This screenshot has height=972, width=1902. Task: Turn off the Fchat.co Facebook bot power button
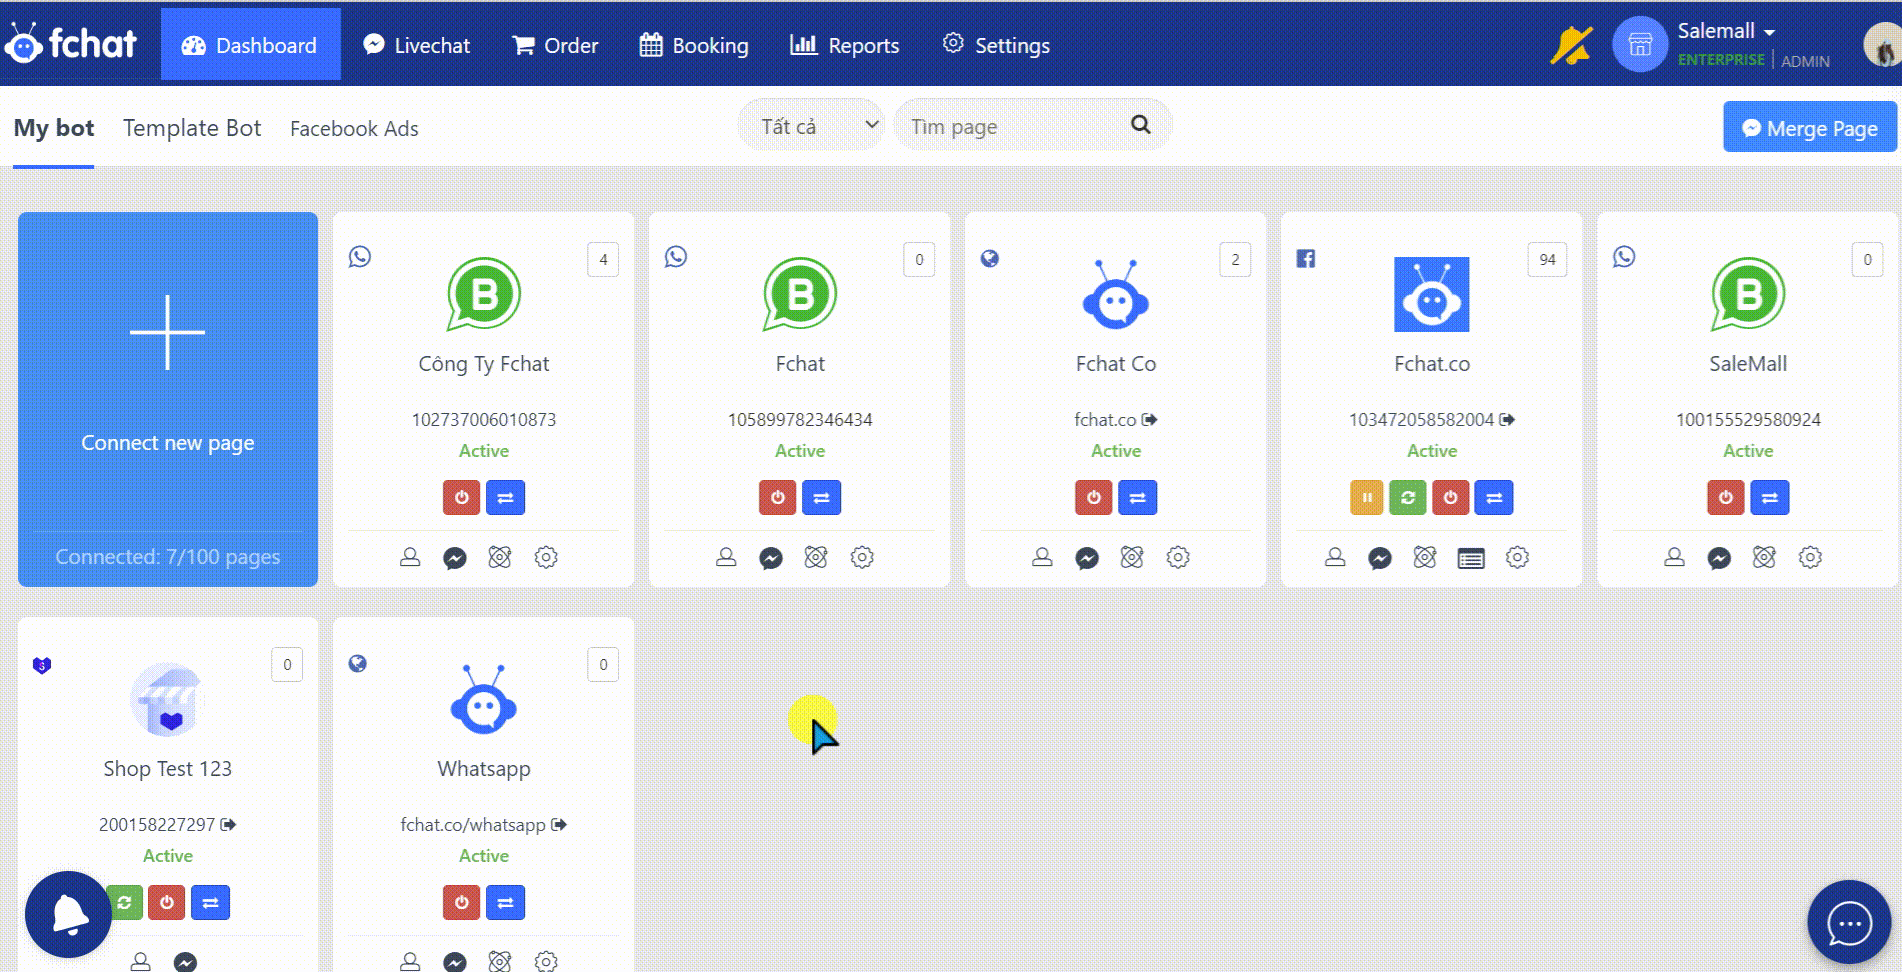click(x=1451, y=497)
